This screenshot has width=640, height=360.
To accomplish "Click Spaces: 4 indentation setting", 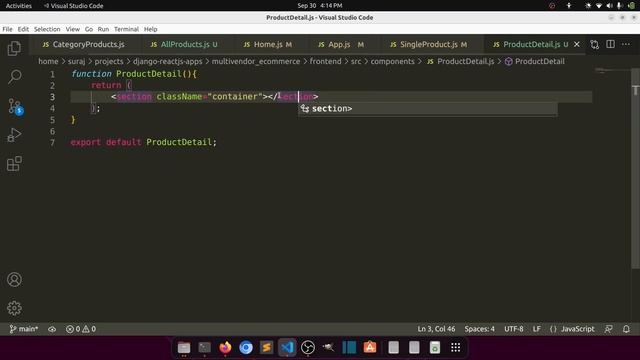I will click(479, 329).
